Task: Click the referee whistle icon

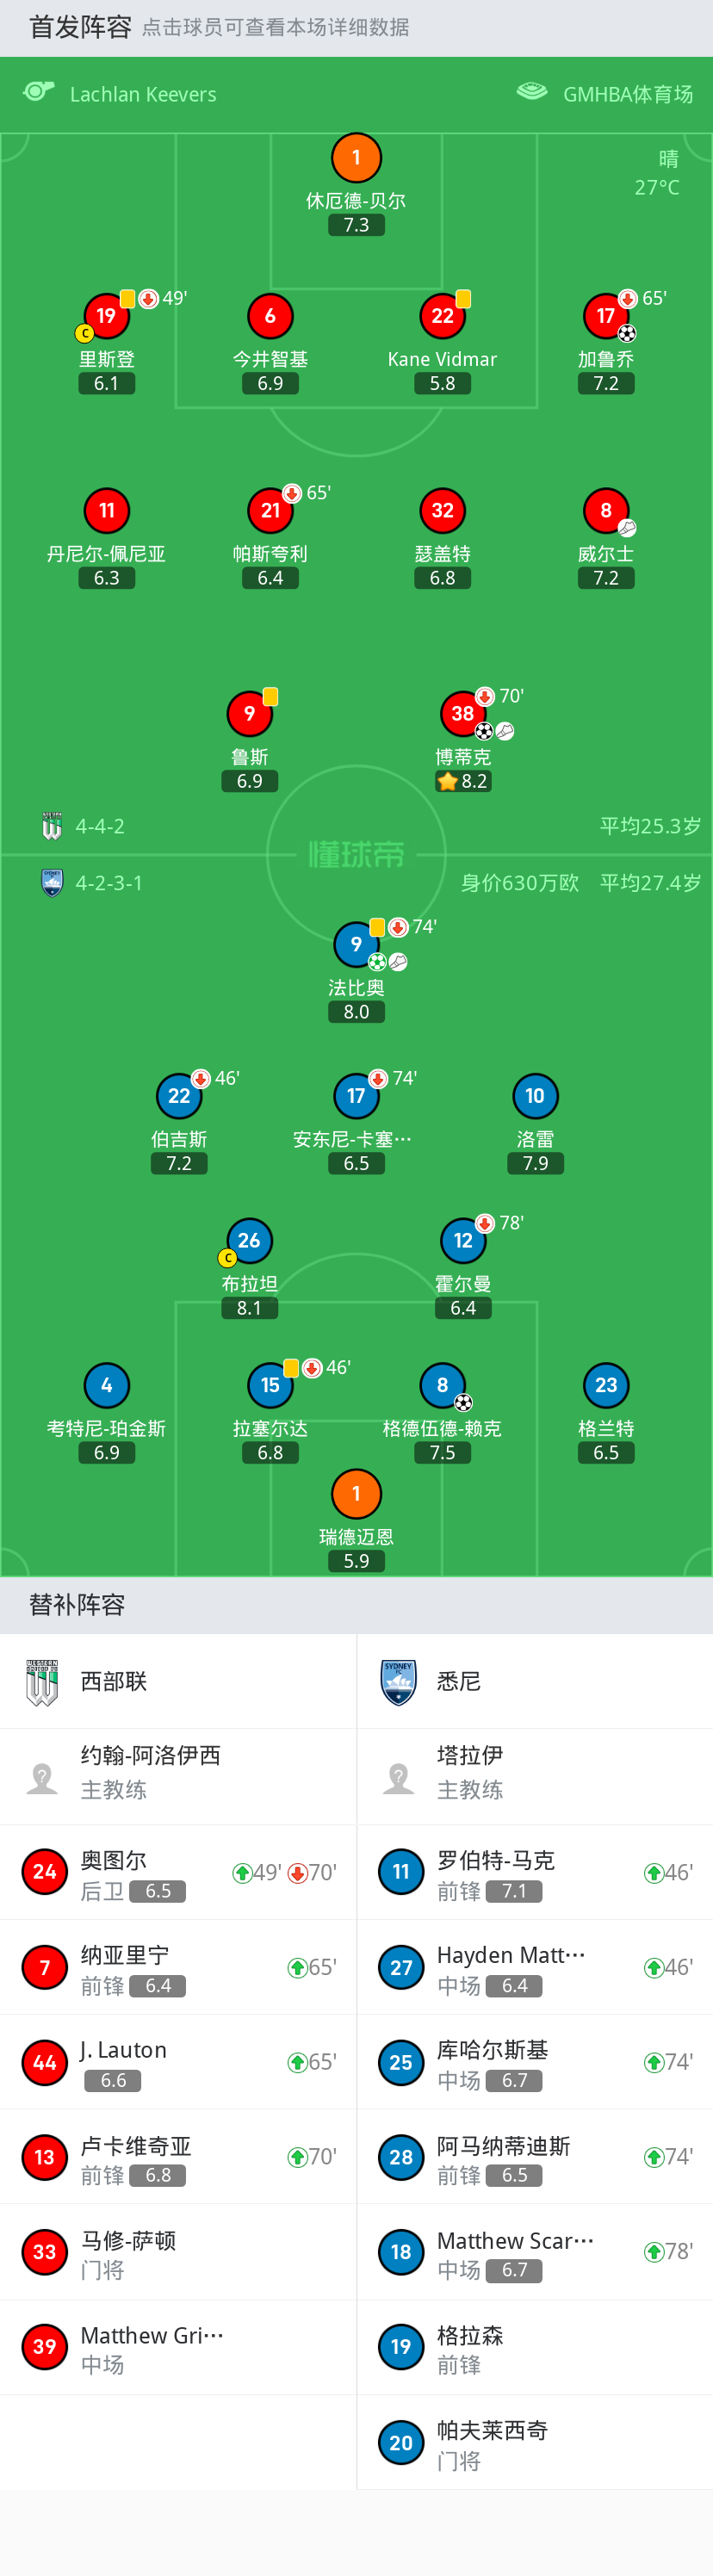Action: pos(38,92)
